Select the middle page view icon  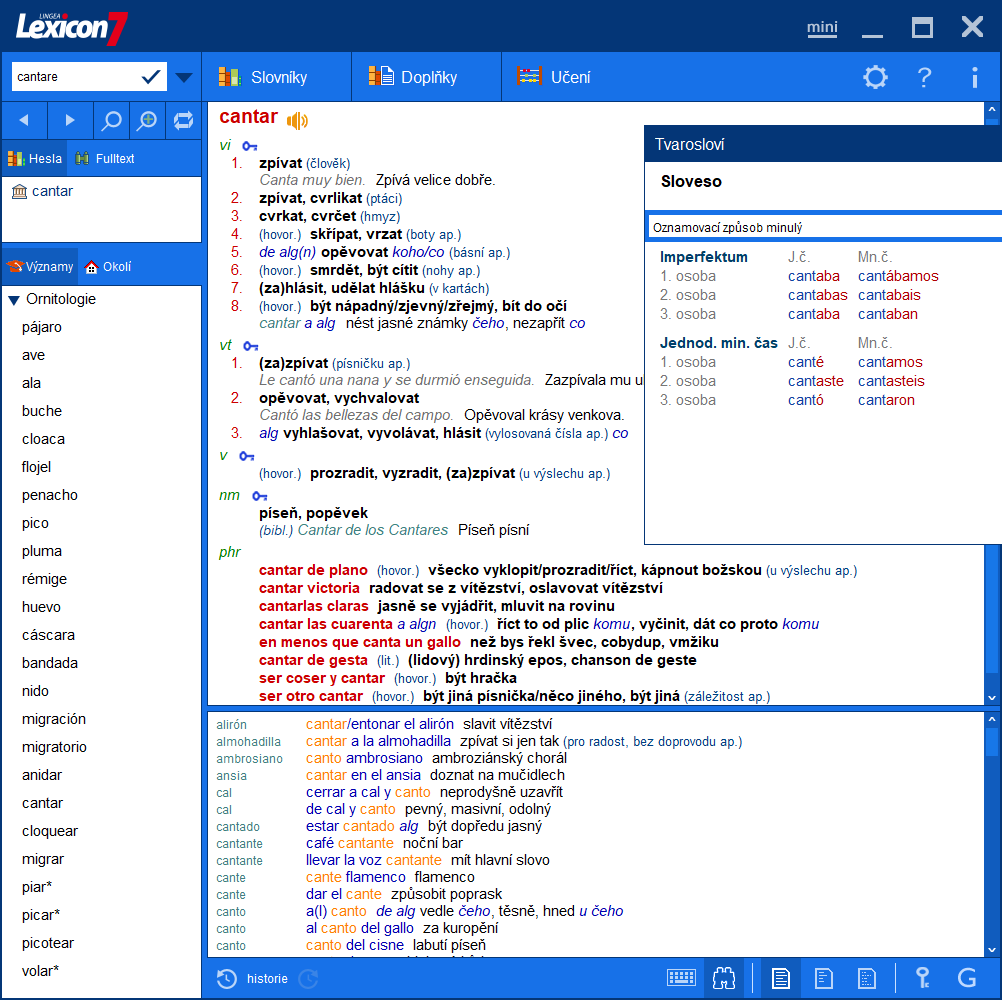click(824, 978)
